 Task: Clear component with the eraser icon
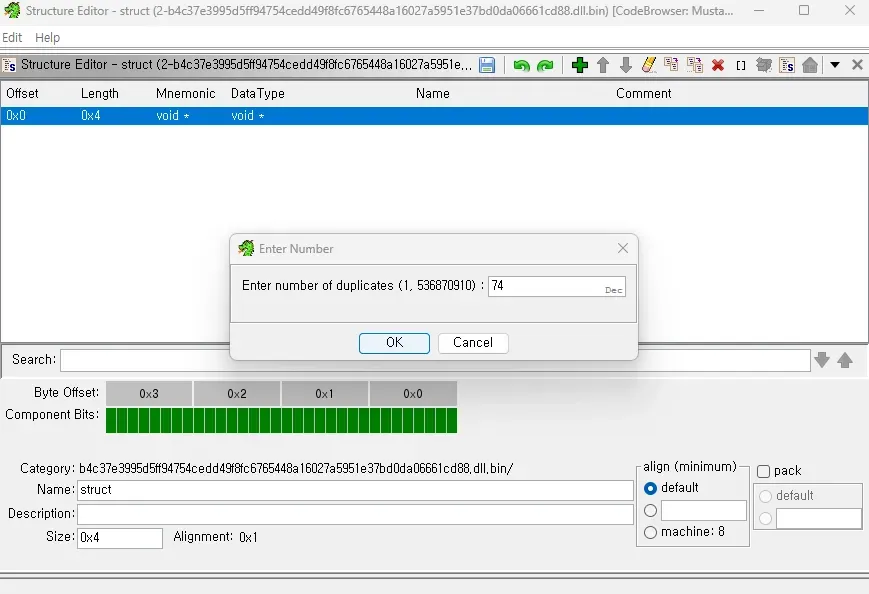(x=648, y=65)
